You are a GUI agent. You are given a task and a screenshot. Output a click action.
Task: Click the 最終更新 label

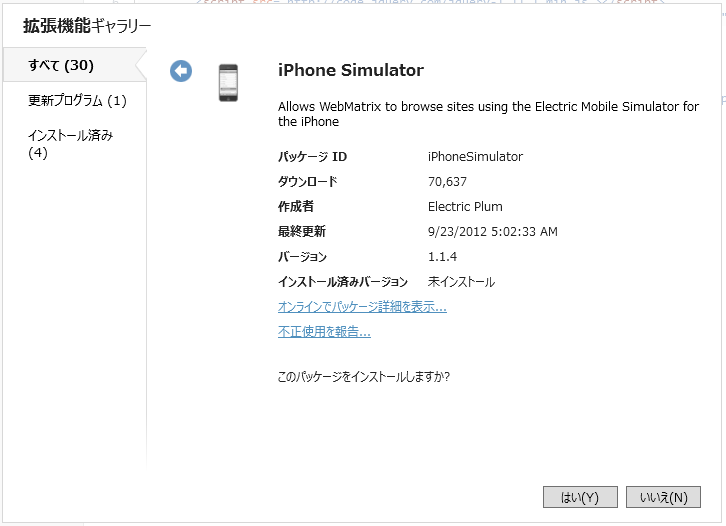302,232
